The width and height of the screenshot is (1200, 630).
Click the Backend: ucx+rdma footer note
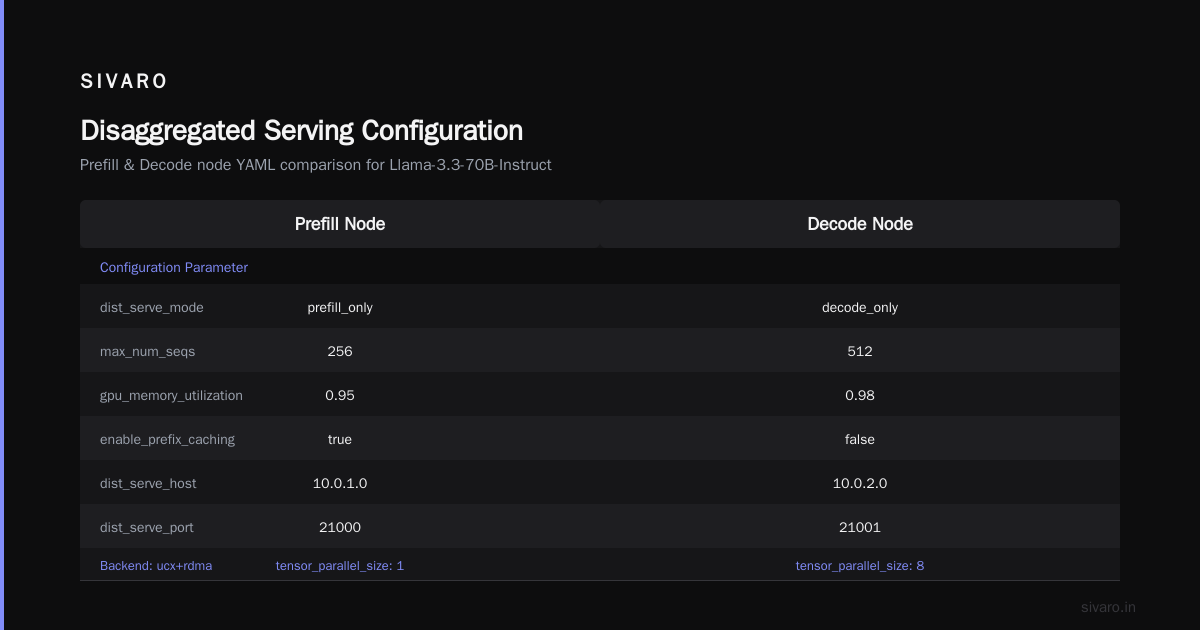156,566
